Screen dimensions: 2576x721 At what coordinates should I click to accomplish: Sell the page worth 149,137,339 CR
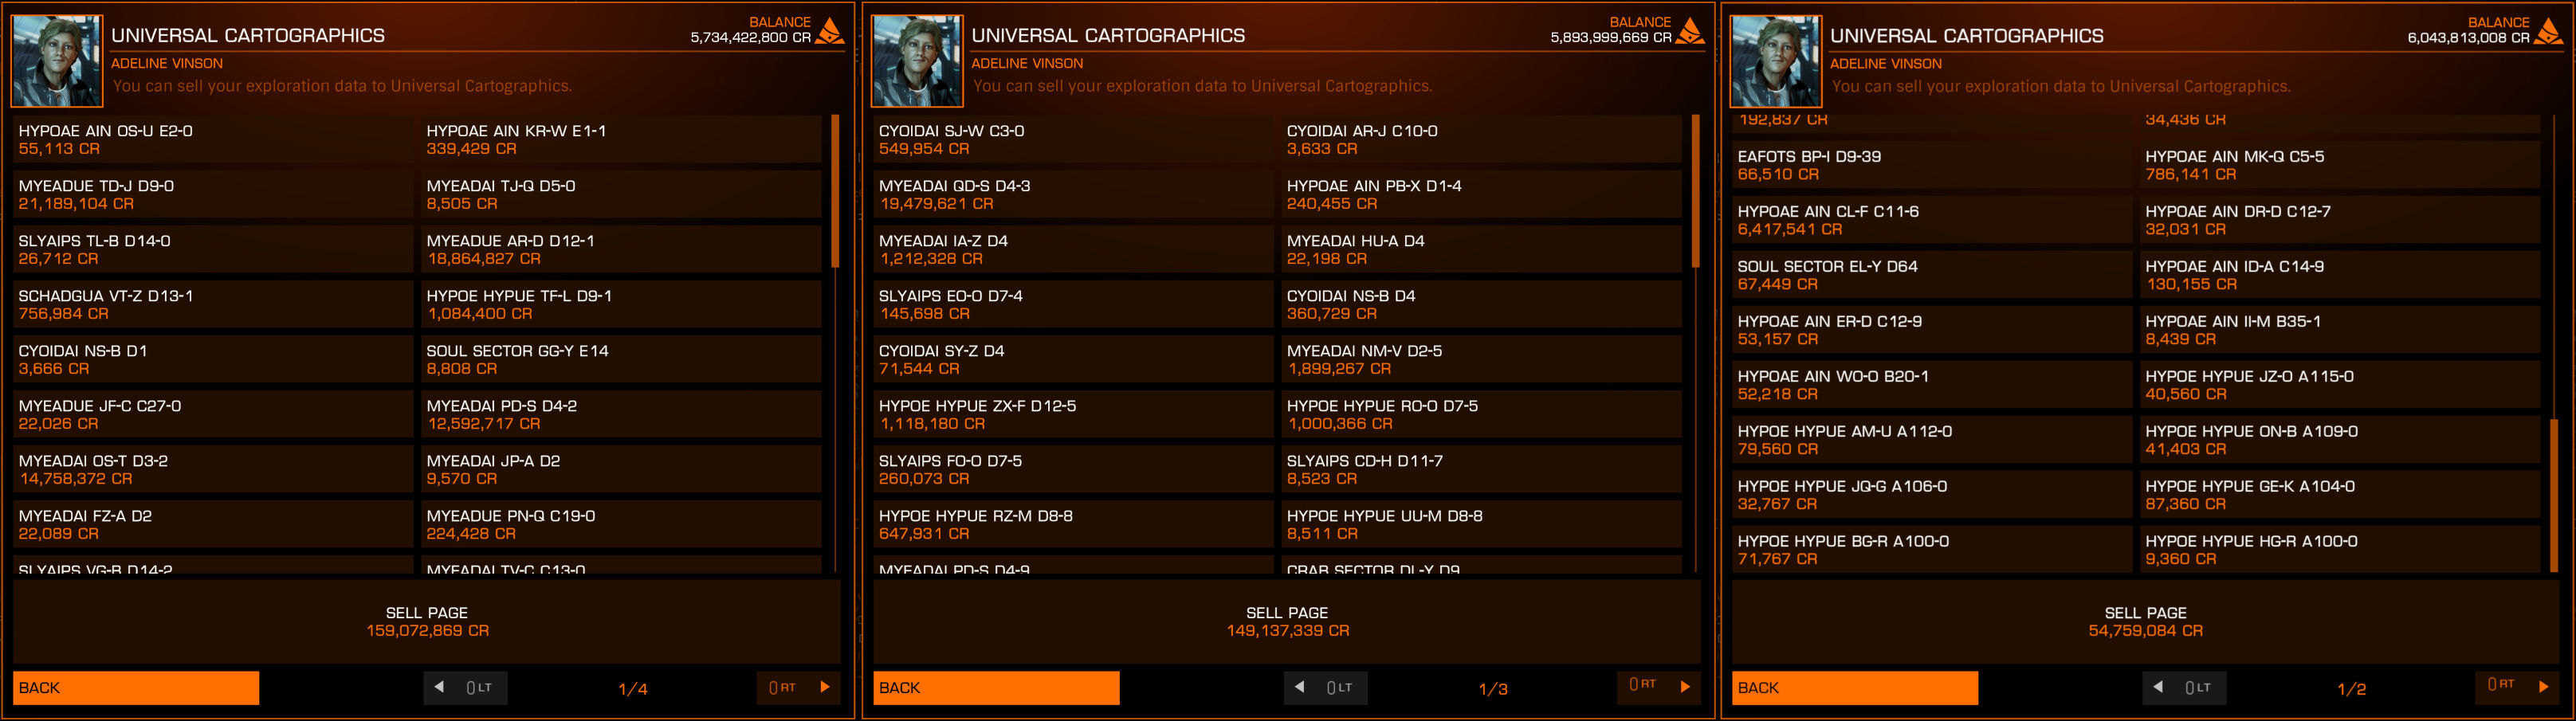point(1287,621)
